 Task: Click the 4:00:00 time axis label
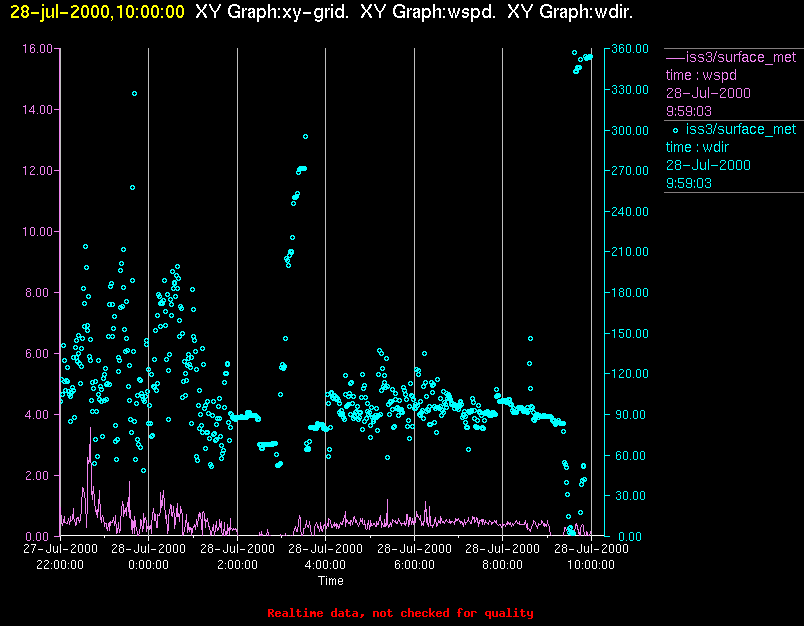pos(325,565)
